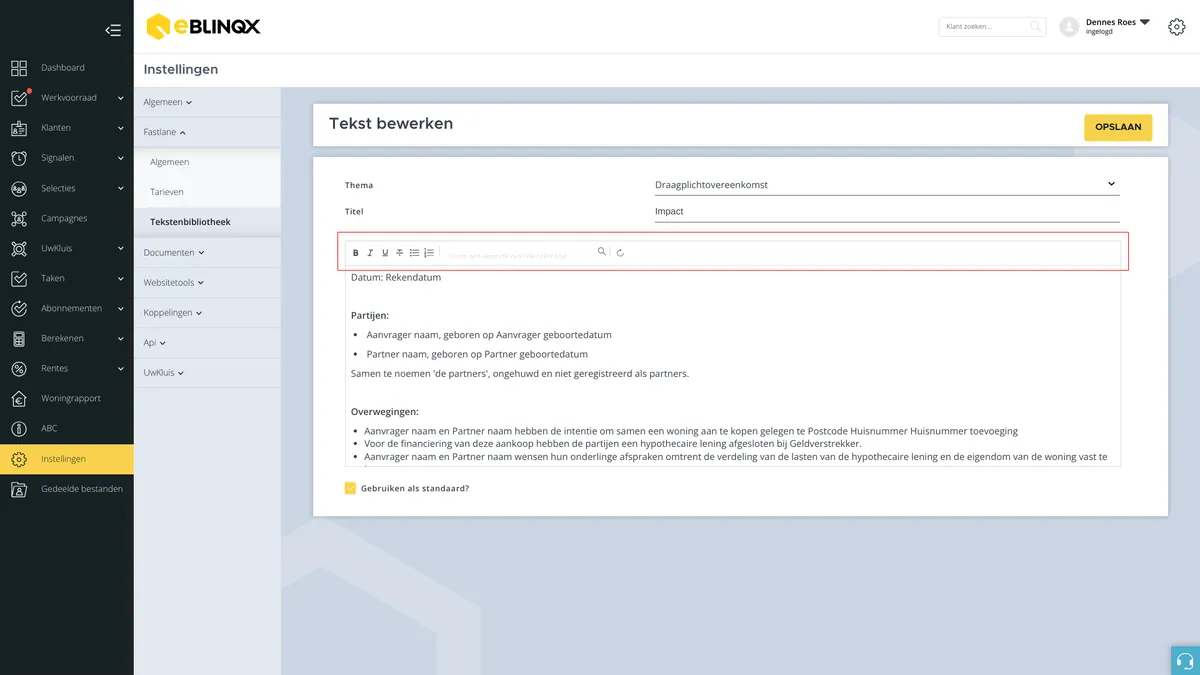Click the OPSLAAN button
This screenshot has width=1200, height=675.
coord(1118,128)
